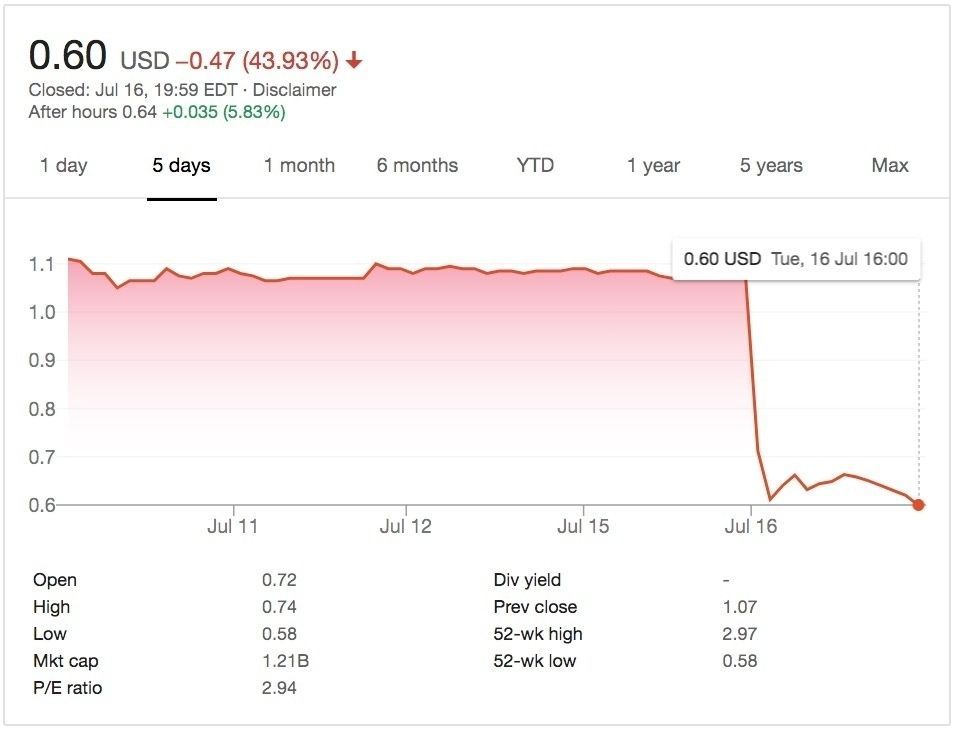Show the 6 months chart view
Image resolution: width=956 pixels, height=731 pixels.
click(417, 166)
